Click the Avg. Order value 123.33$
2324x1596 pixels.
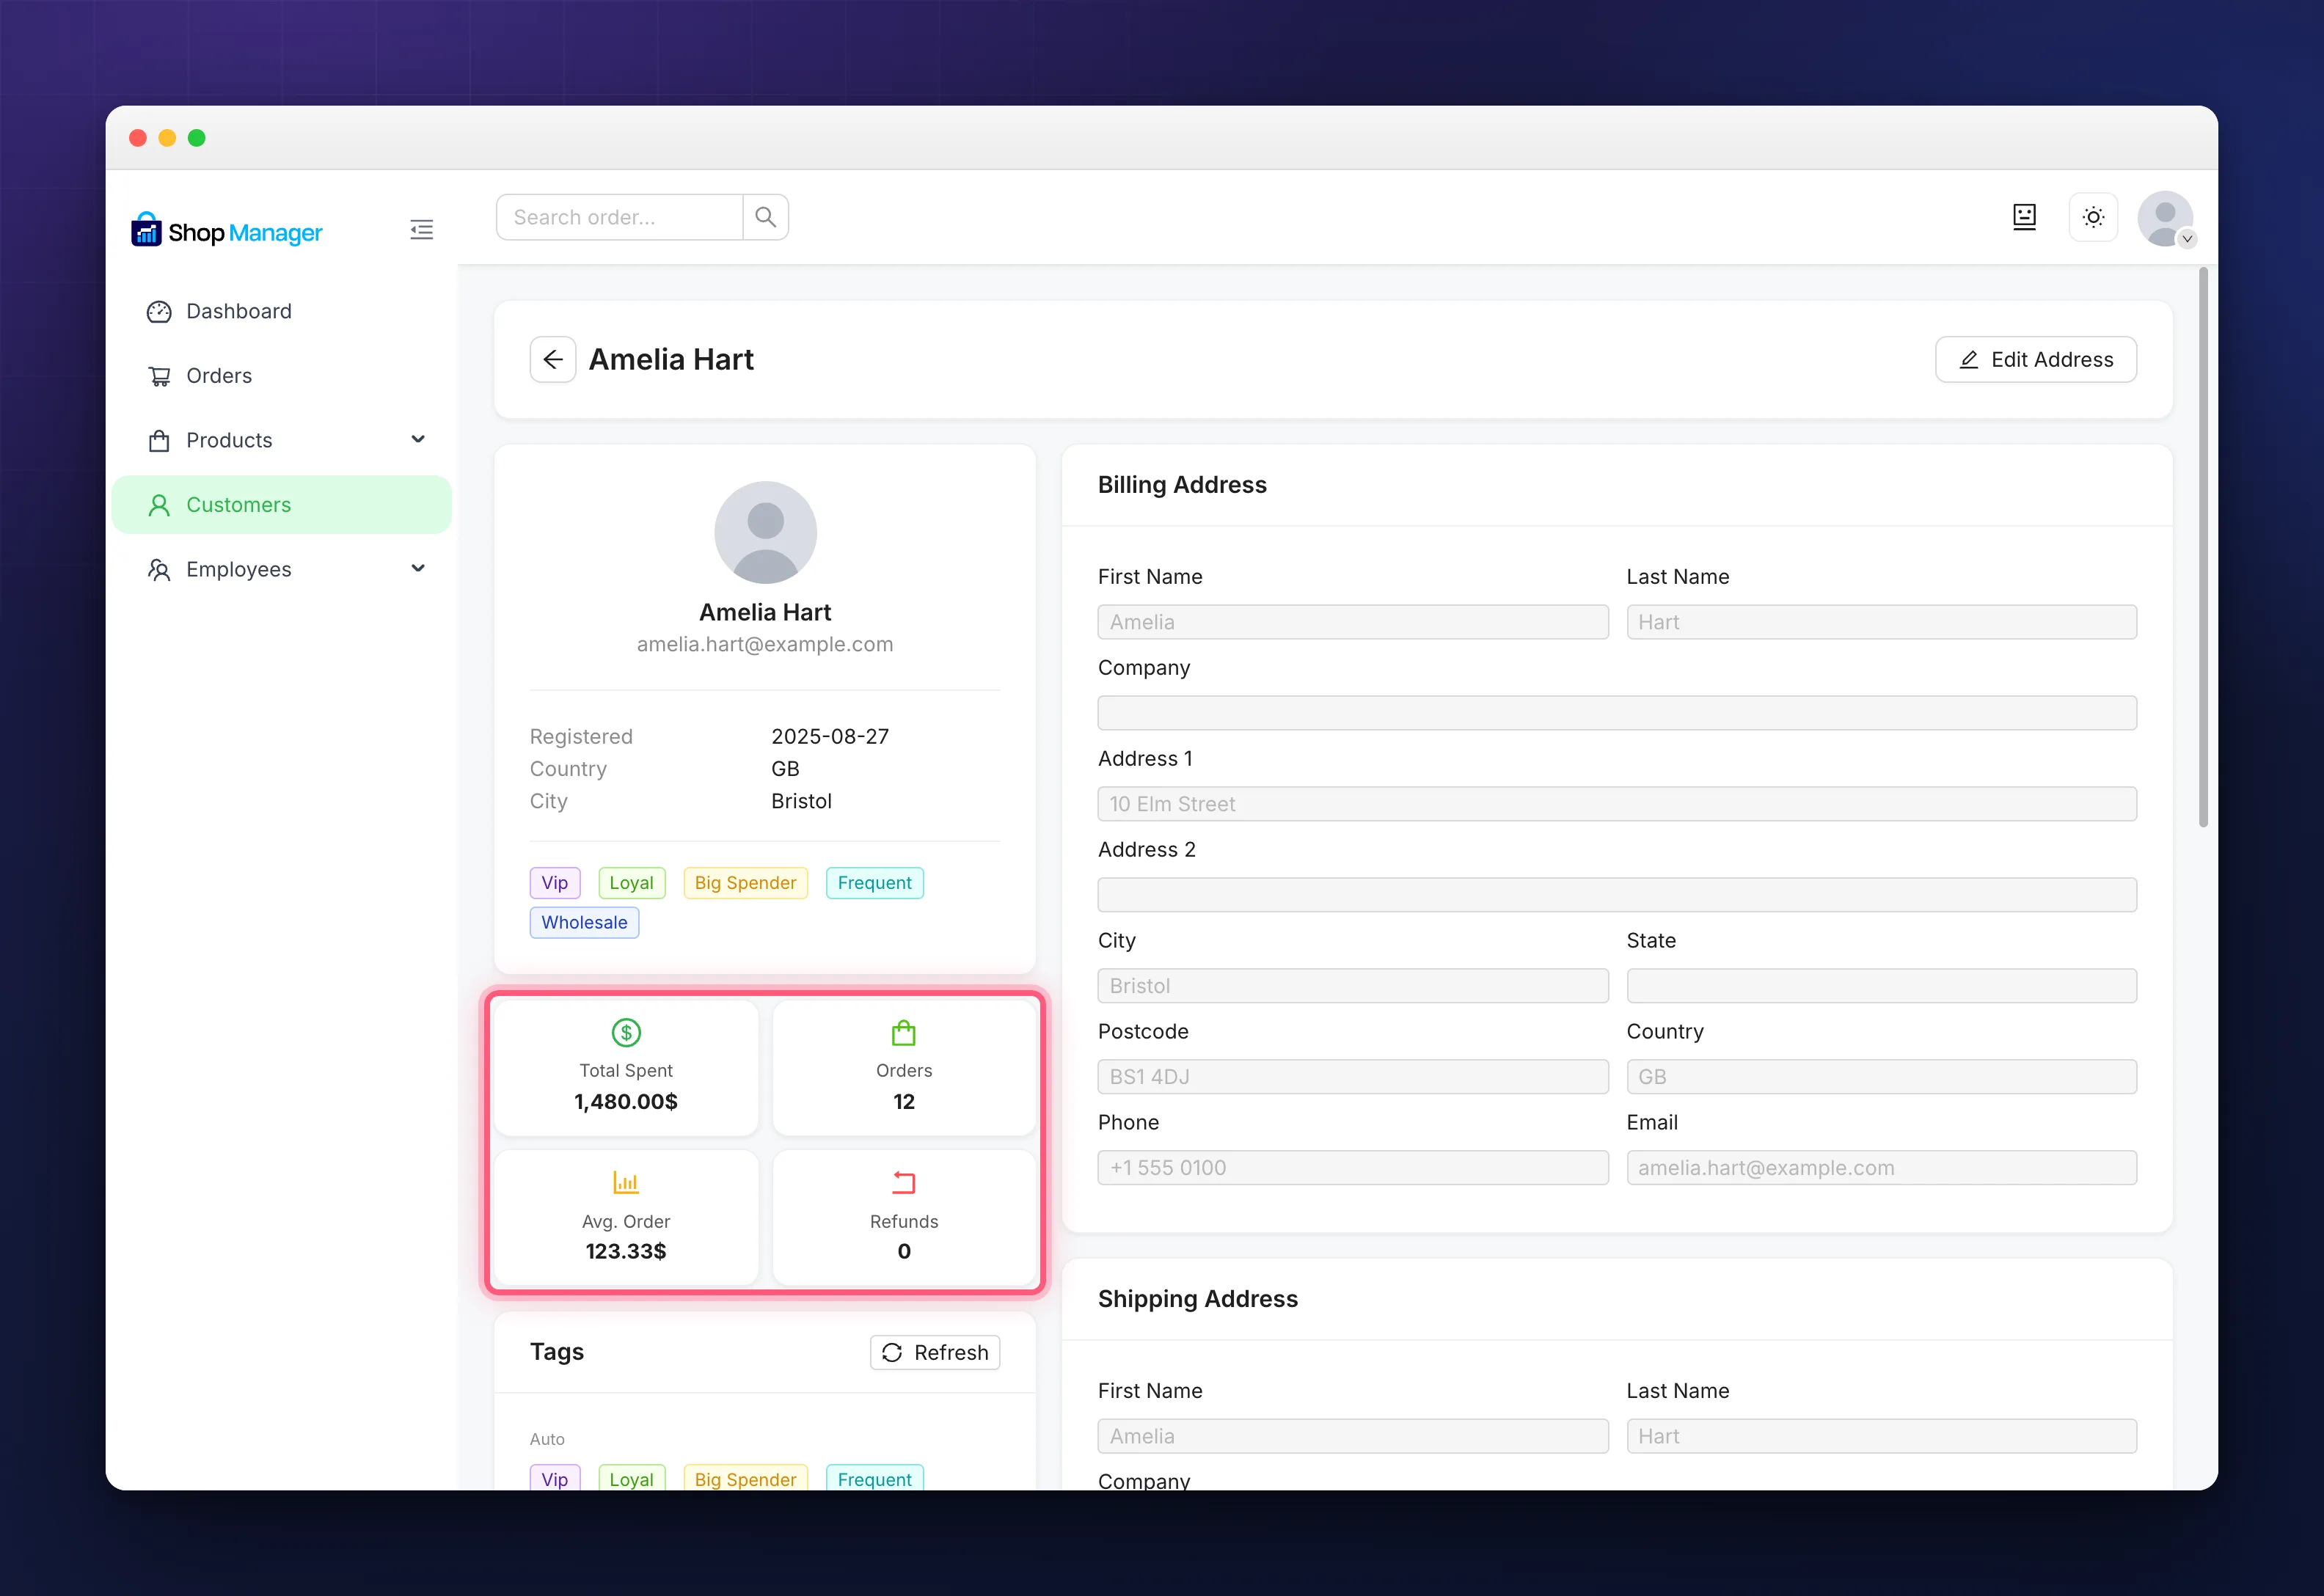pyautogui.click(x=626, y=1251)
